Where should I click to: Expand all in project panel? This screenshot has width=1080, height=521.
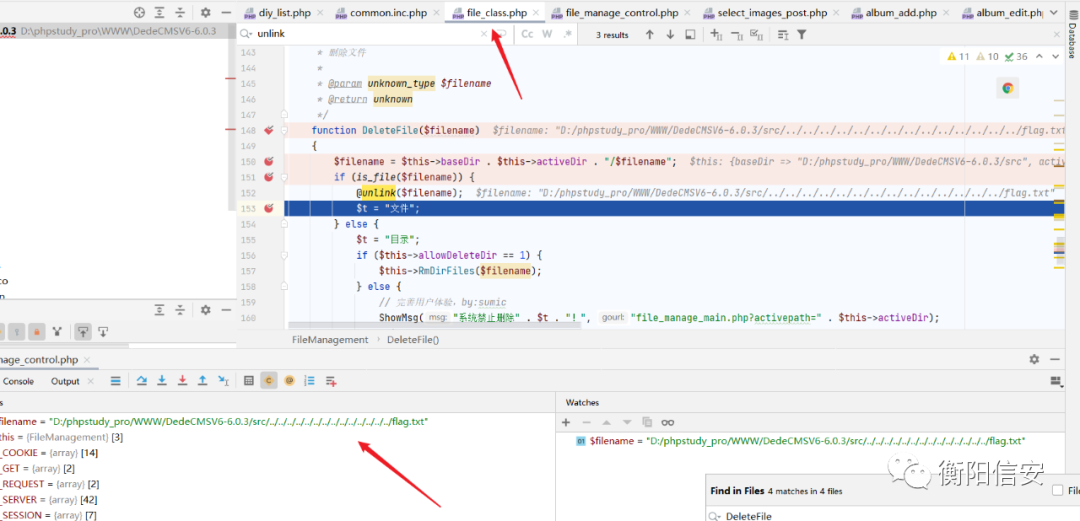160,12
